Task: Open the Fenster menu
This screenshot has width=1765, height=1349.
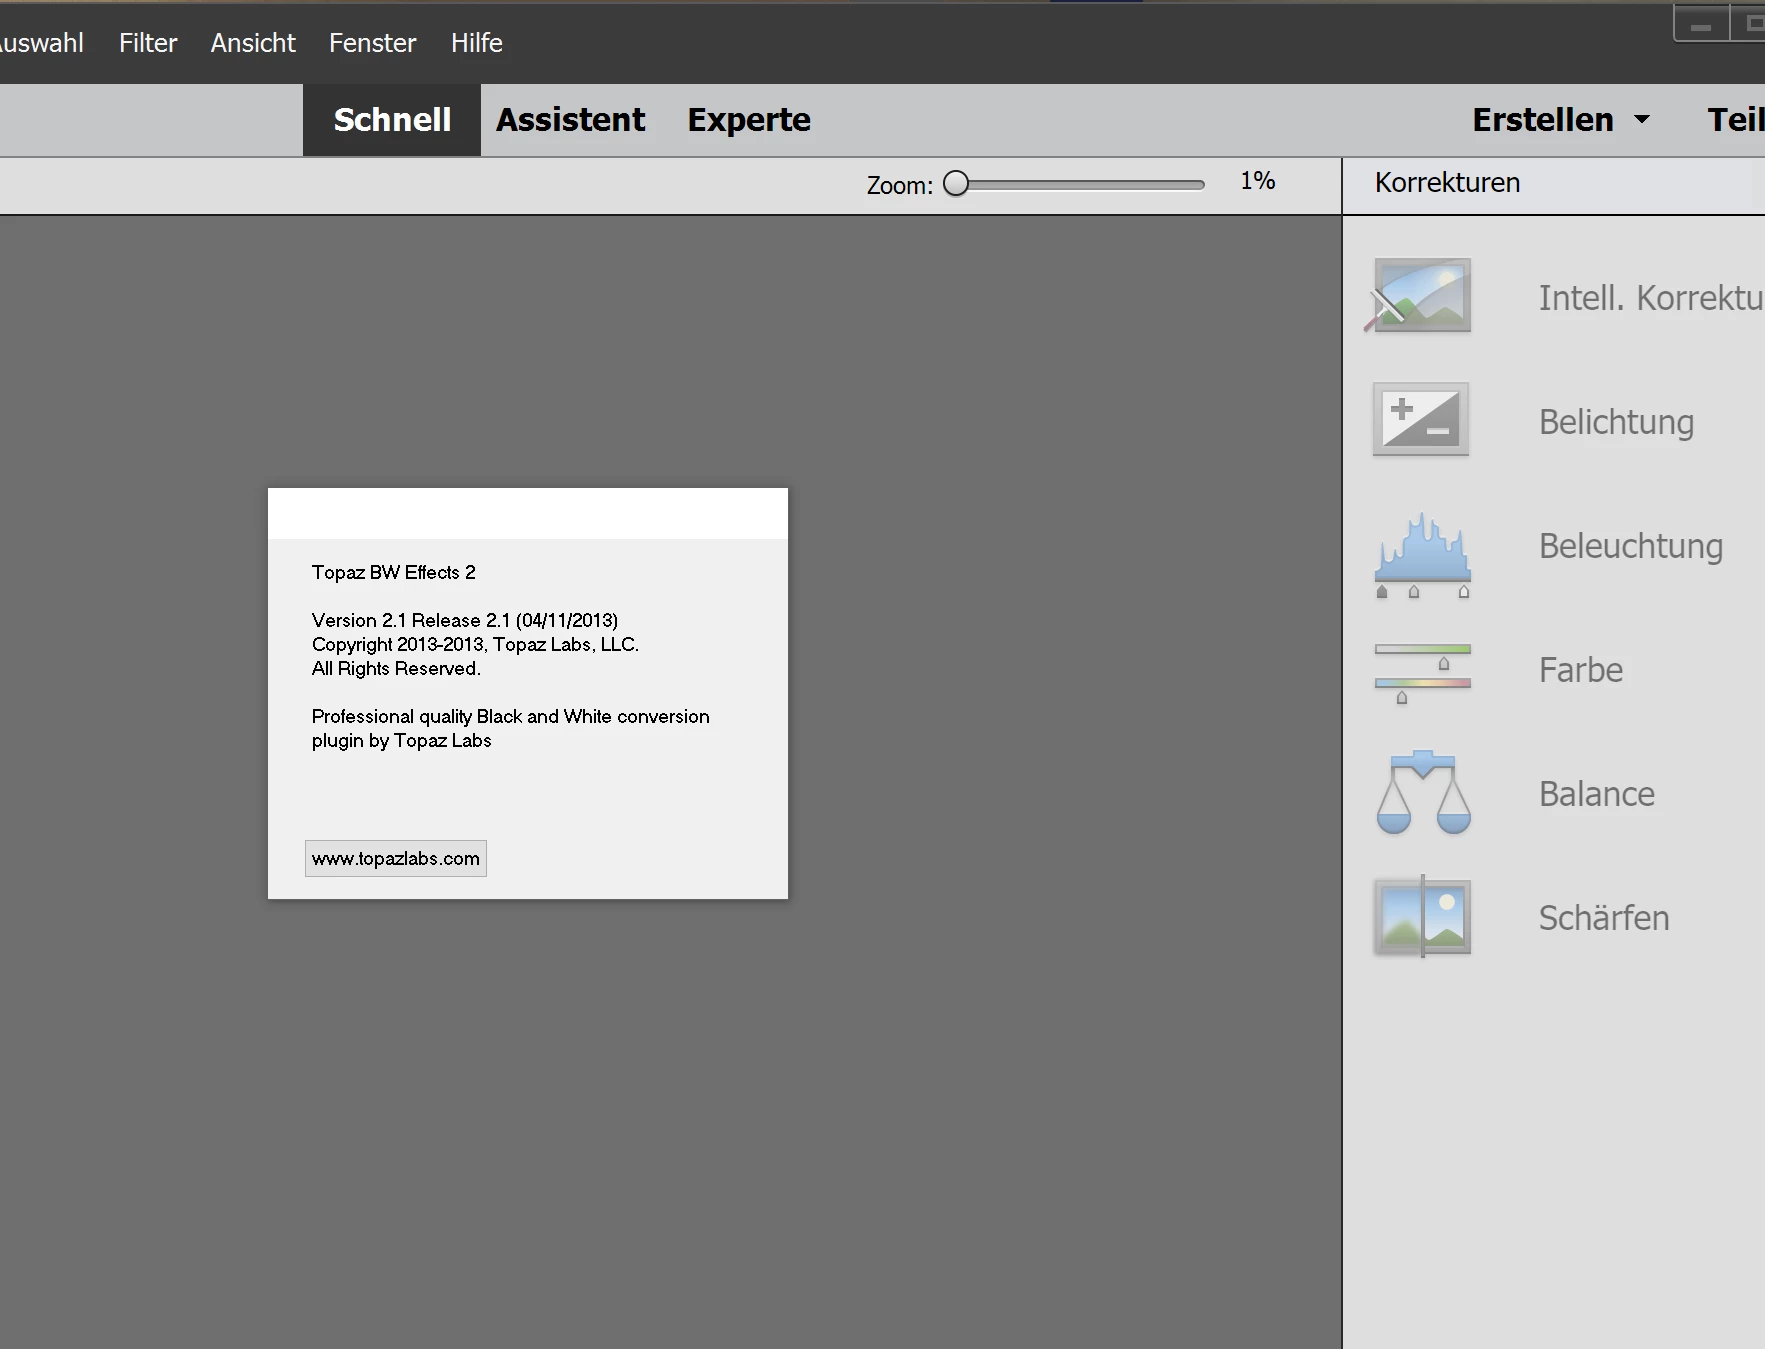Action: [372, 43]
